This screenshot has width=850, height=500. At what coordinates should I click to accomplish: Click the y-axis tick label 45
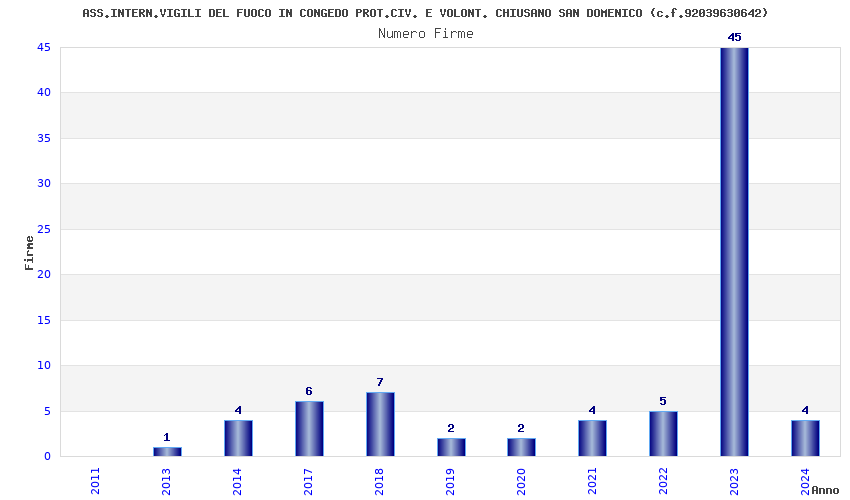(44, 48)
